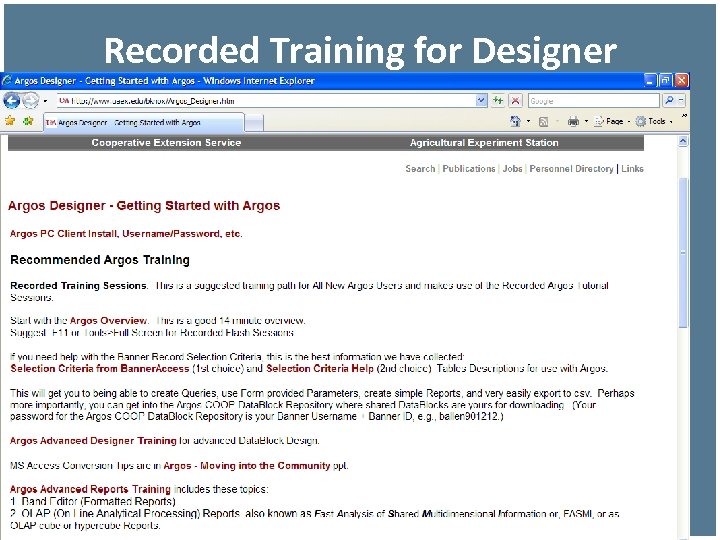The height and width of the screenshot is (540, 720).
Task: Open the Argos Overview link
Action: (x=108, y=321)
